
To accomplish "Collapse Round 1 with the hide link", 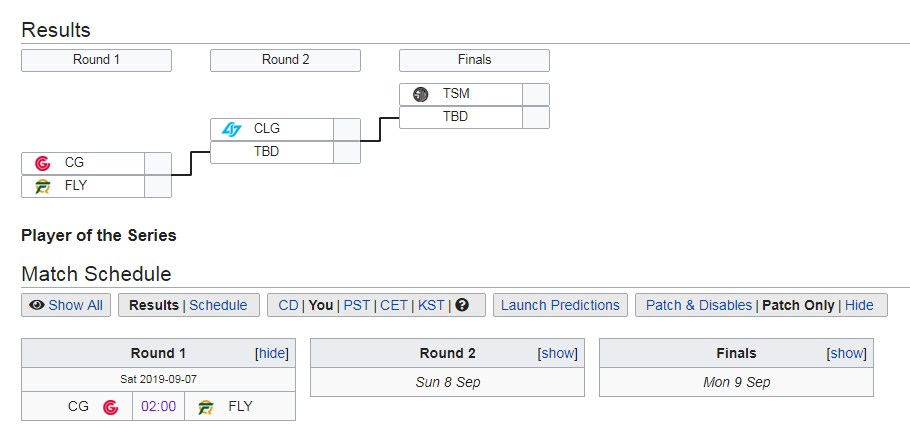I will pyautogui.click(x=272, y=354).
